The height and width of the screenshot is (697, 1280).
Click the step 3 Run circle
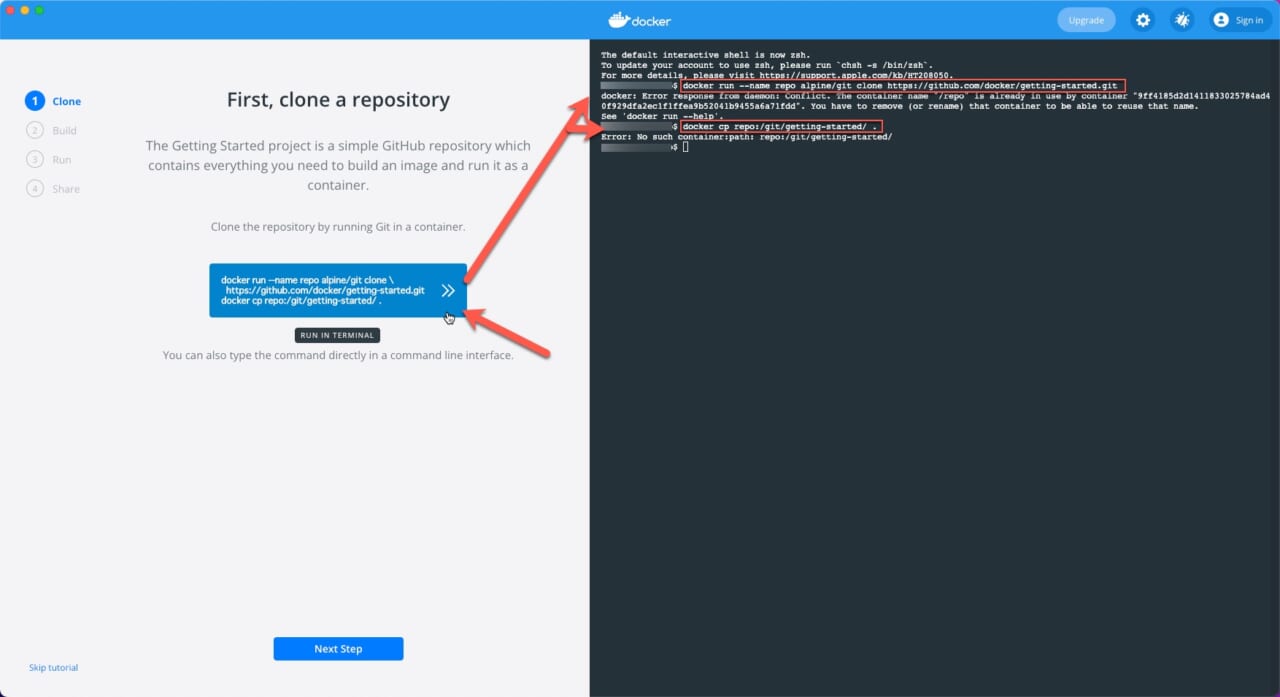point(37,159)
